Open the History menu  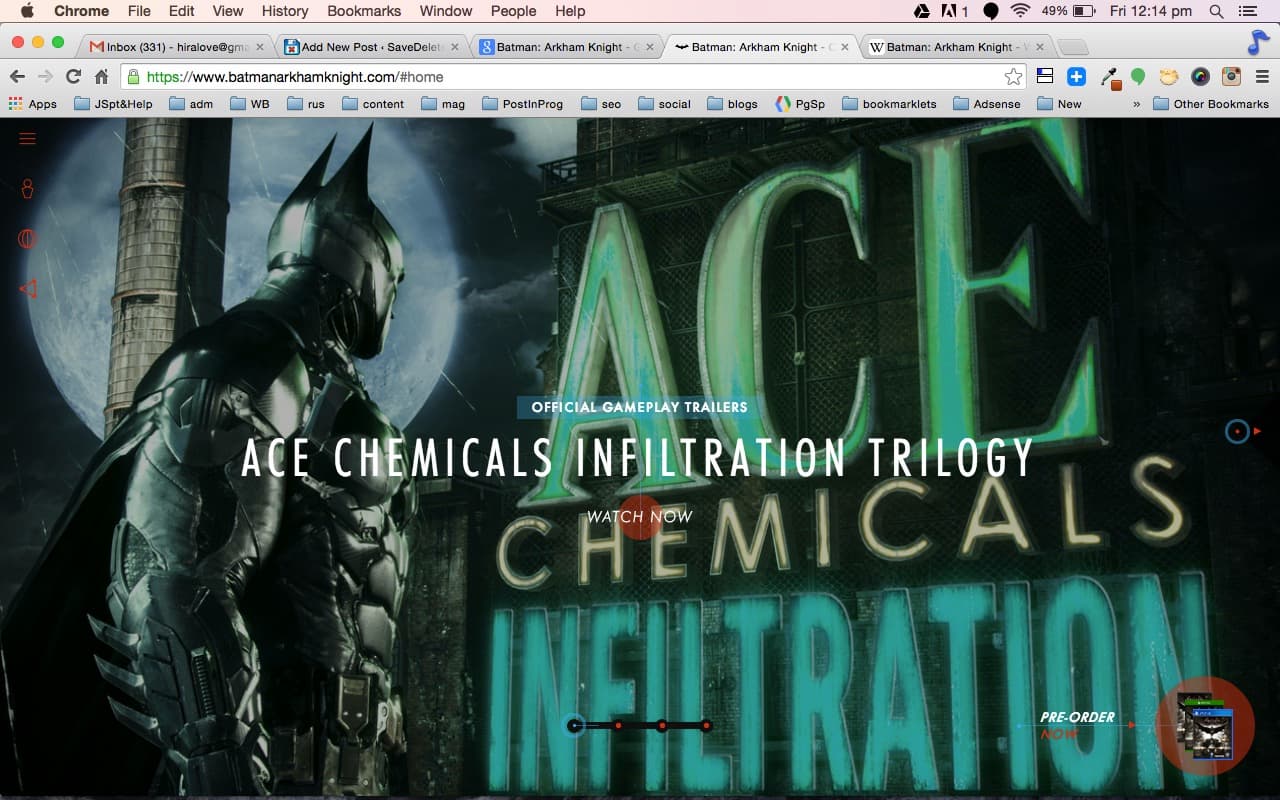click(x=285, y=11)
